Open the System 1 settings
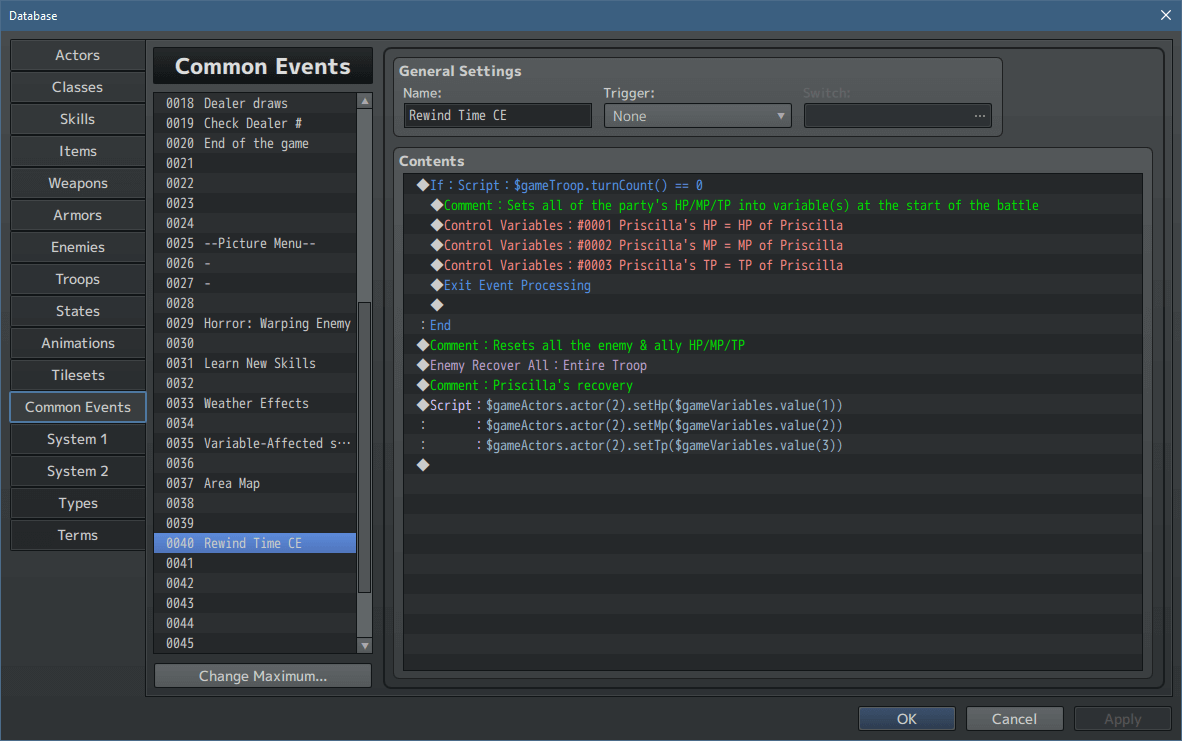Screen dimensions: 1182x741 tap(77, 439)
